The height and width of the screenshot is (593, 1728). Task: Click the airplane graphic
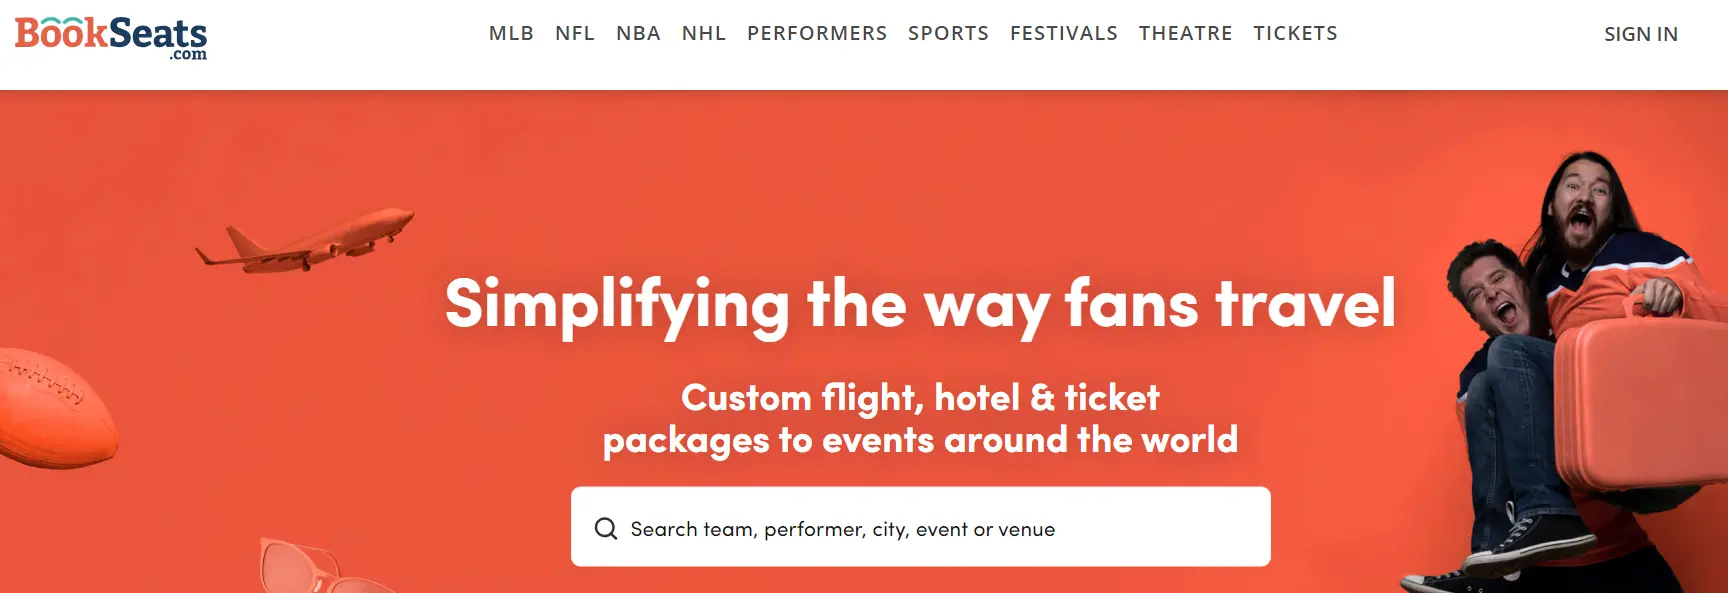point(305,241)
